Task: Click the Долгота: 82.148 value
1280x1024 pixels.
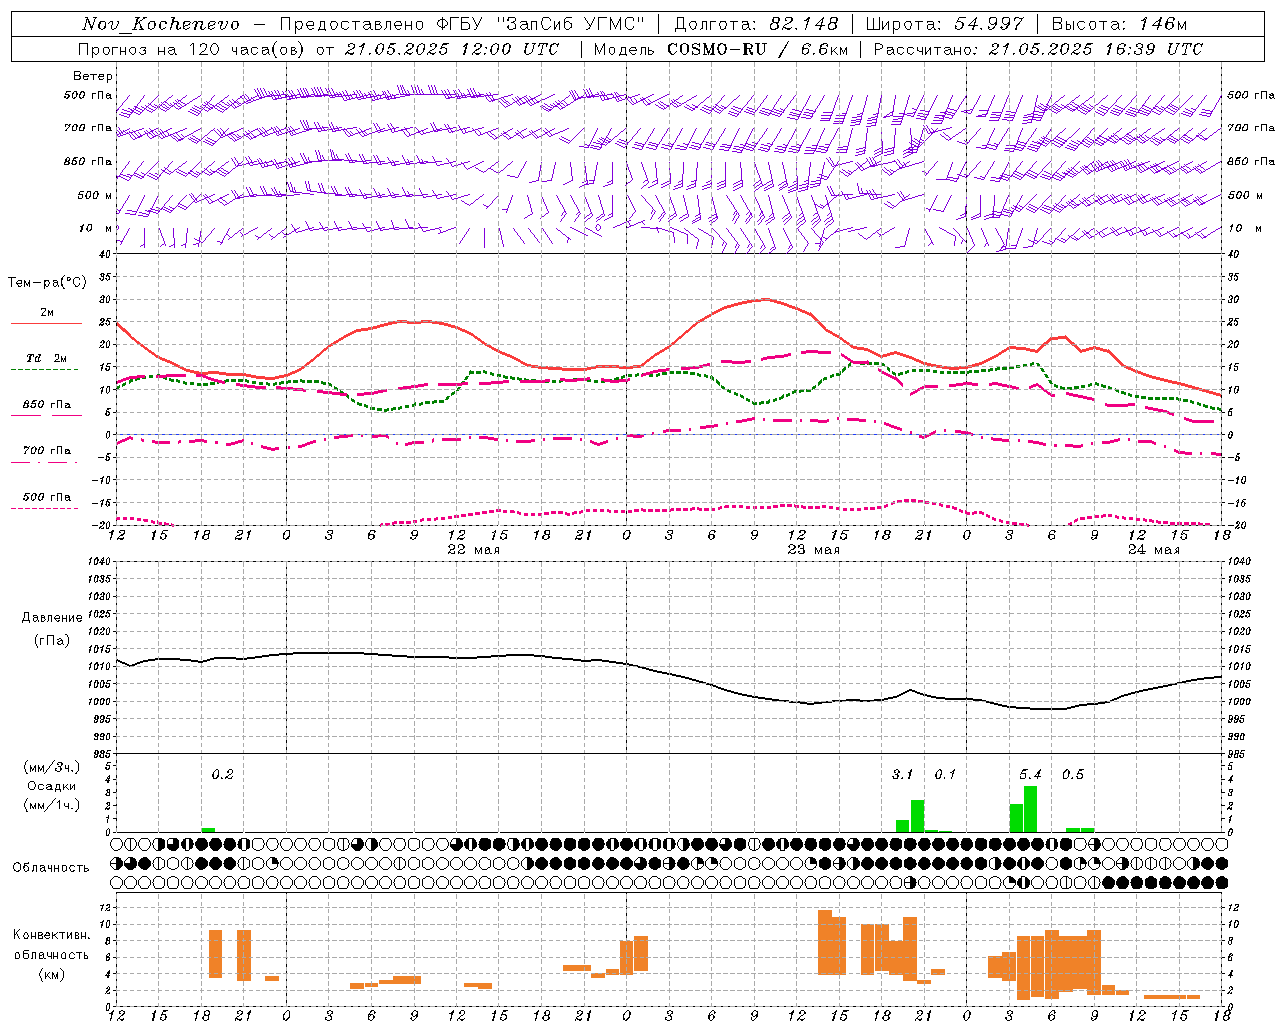Action: (756, 24)
